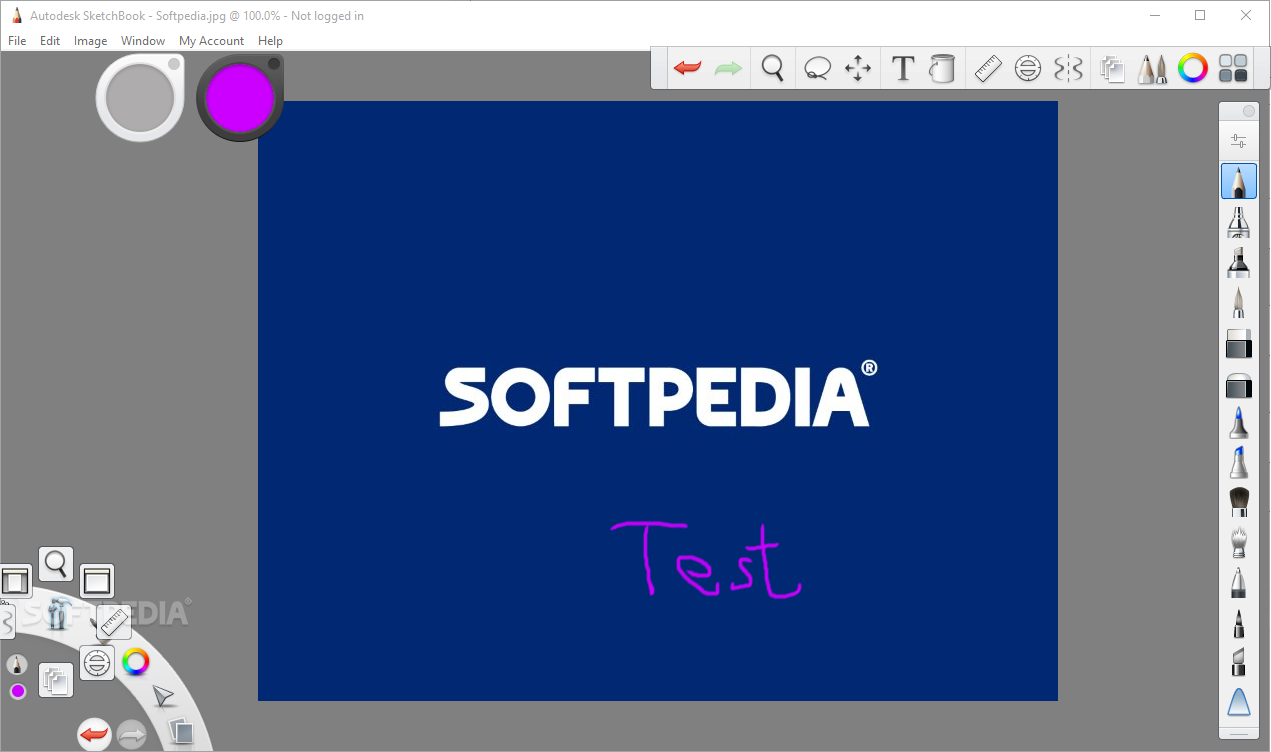The image size is (1271, 752).
Task: Open the gray brush size puck
Action: coord(140,97)
